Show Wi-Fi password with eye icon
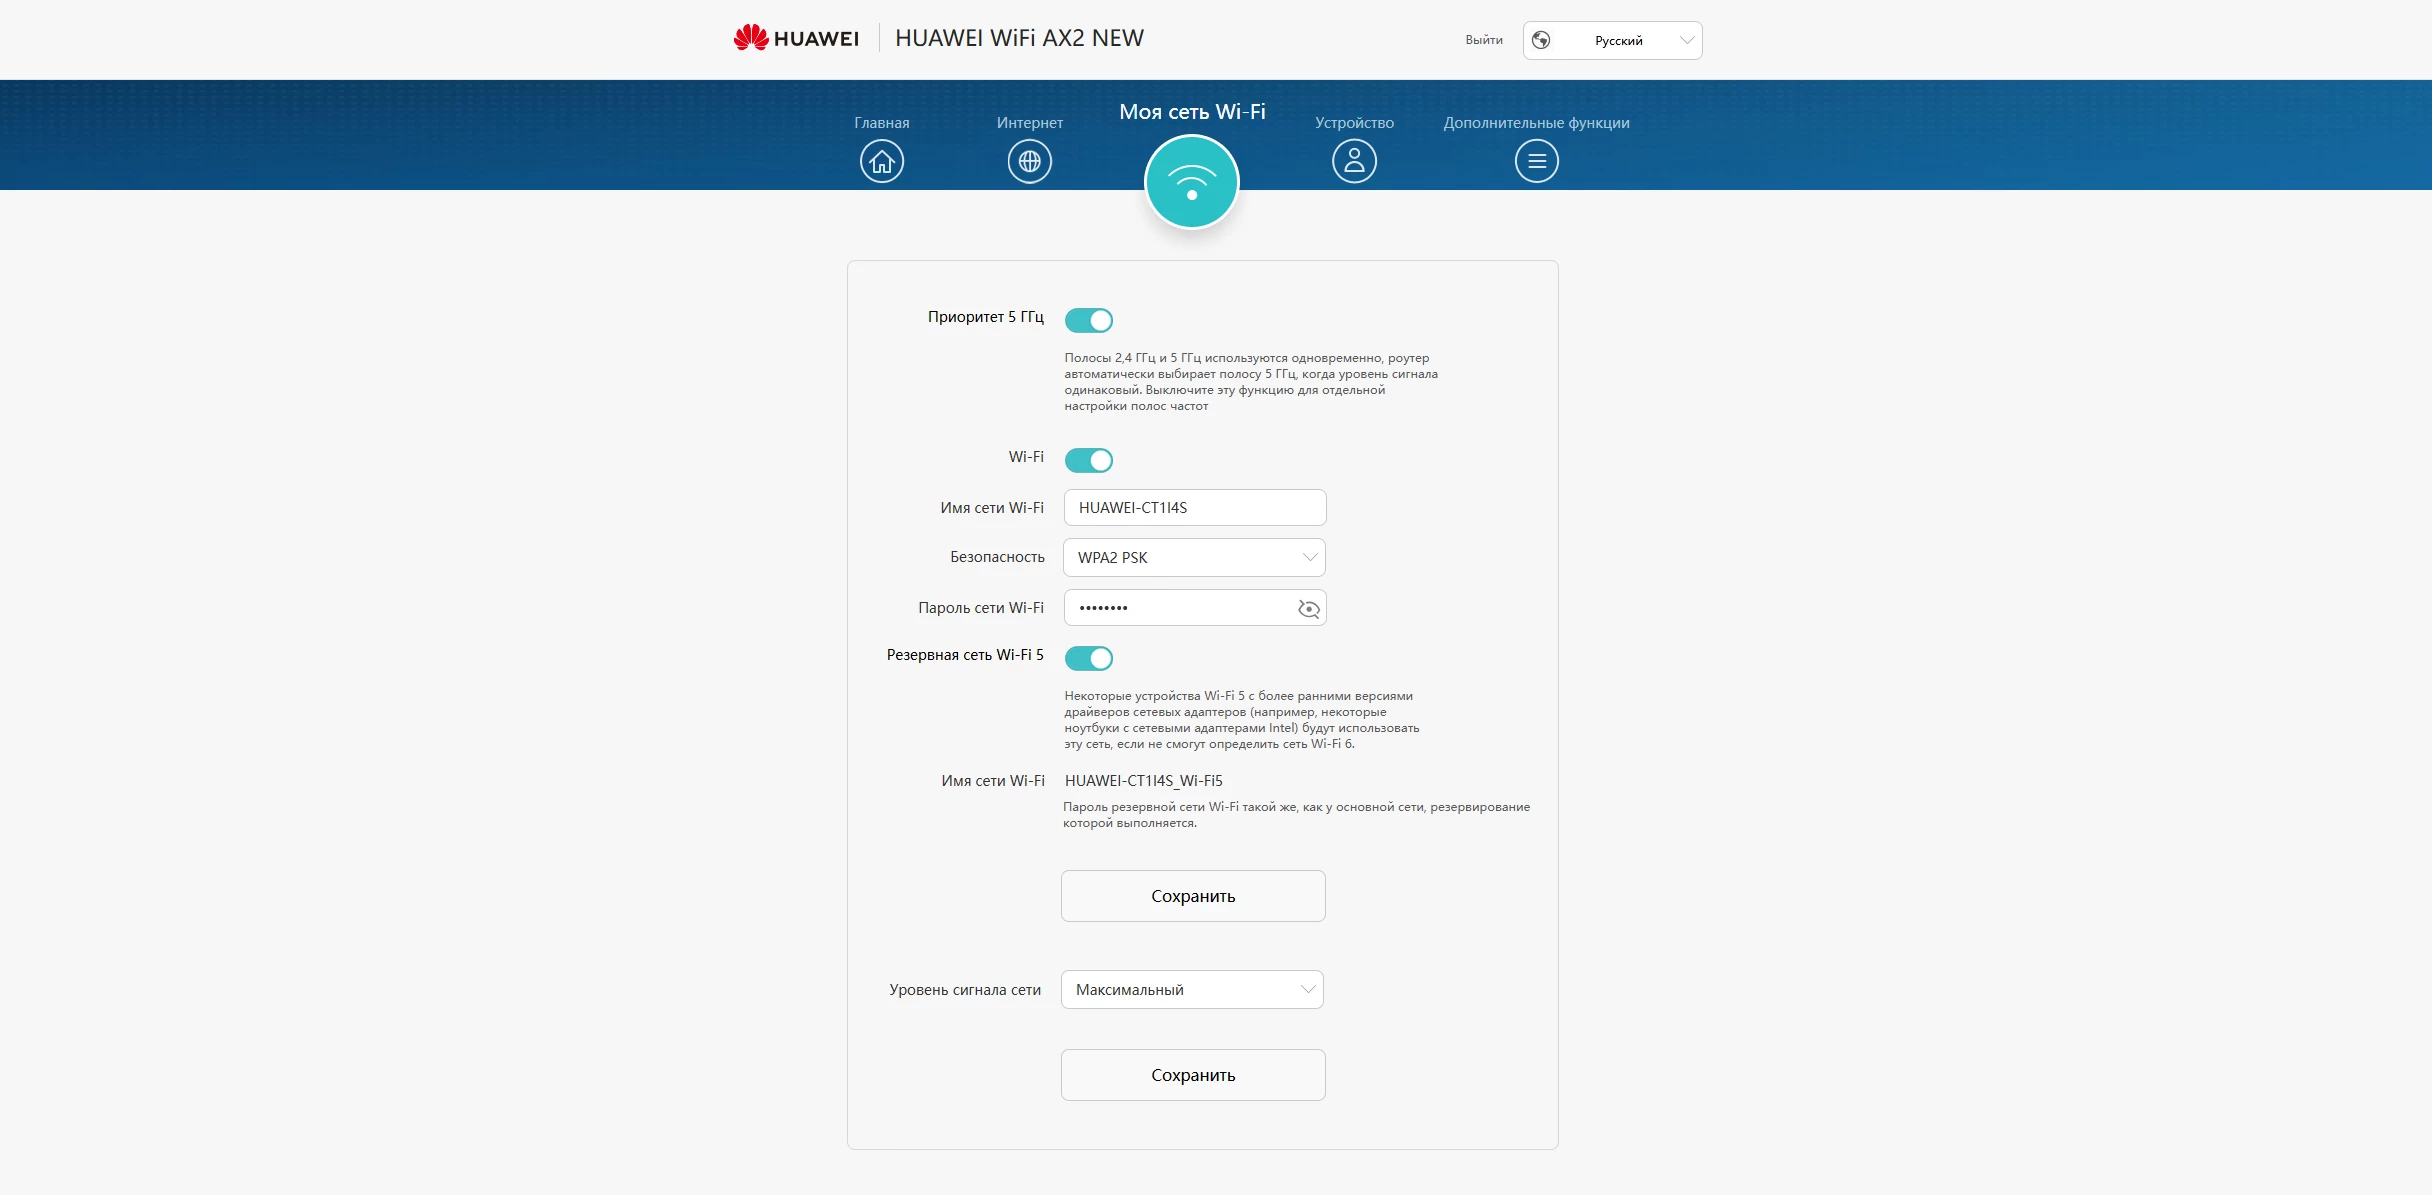This screenshot has width=2432, height=1195. pos(1308,609)
